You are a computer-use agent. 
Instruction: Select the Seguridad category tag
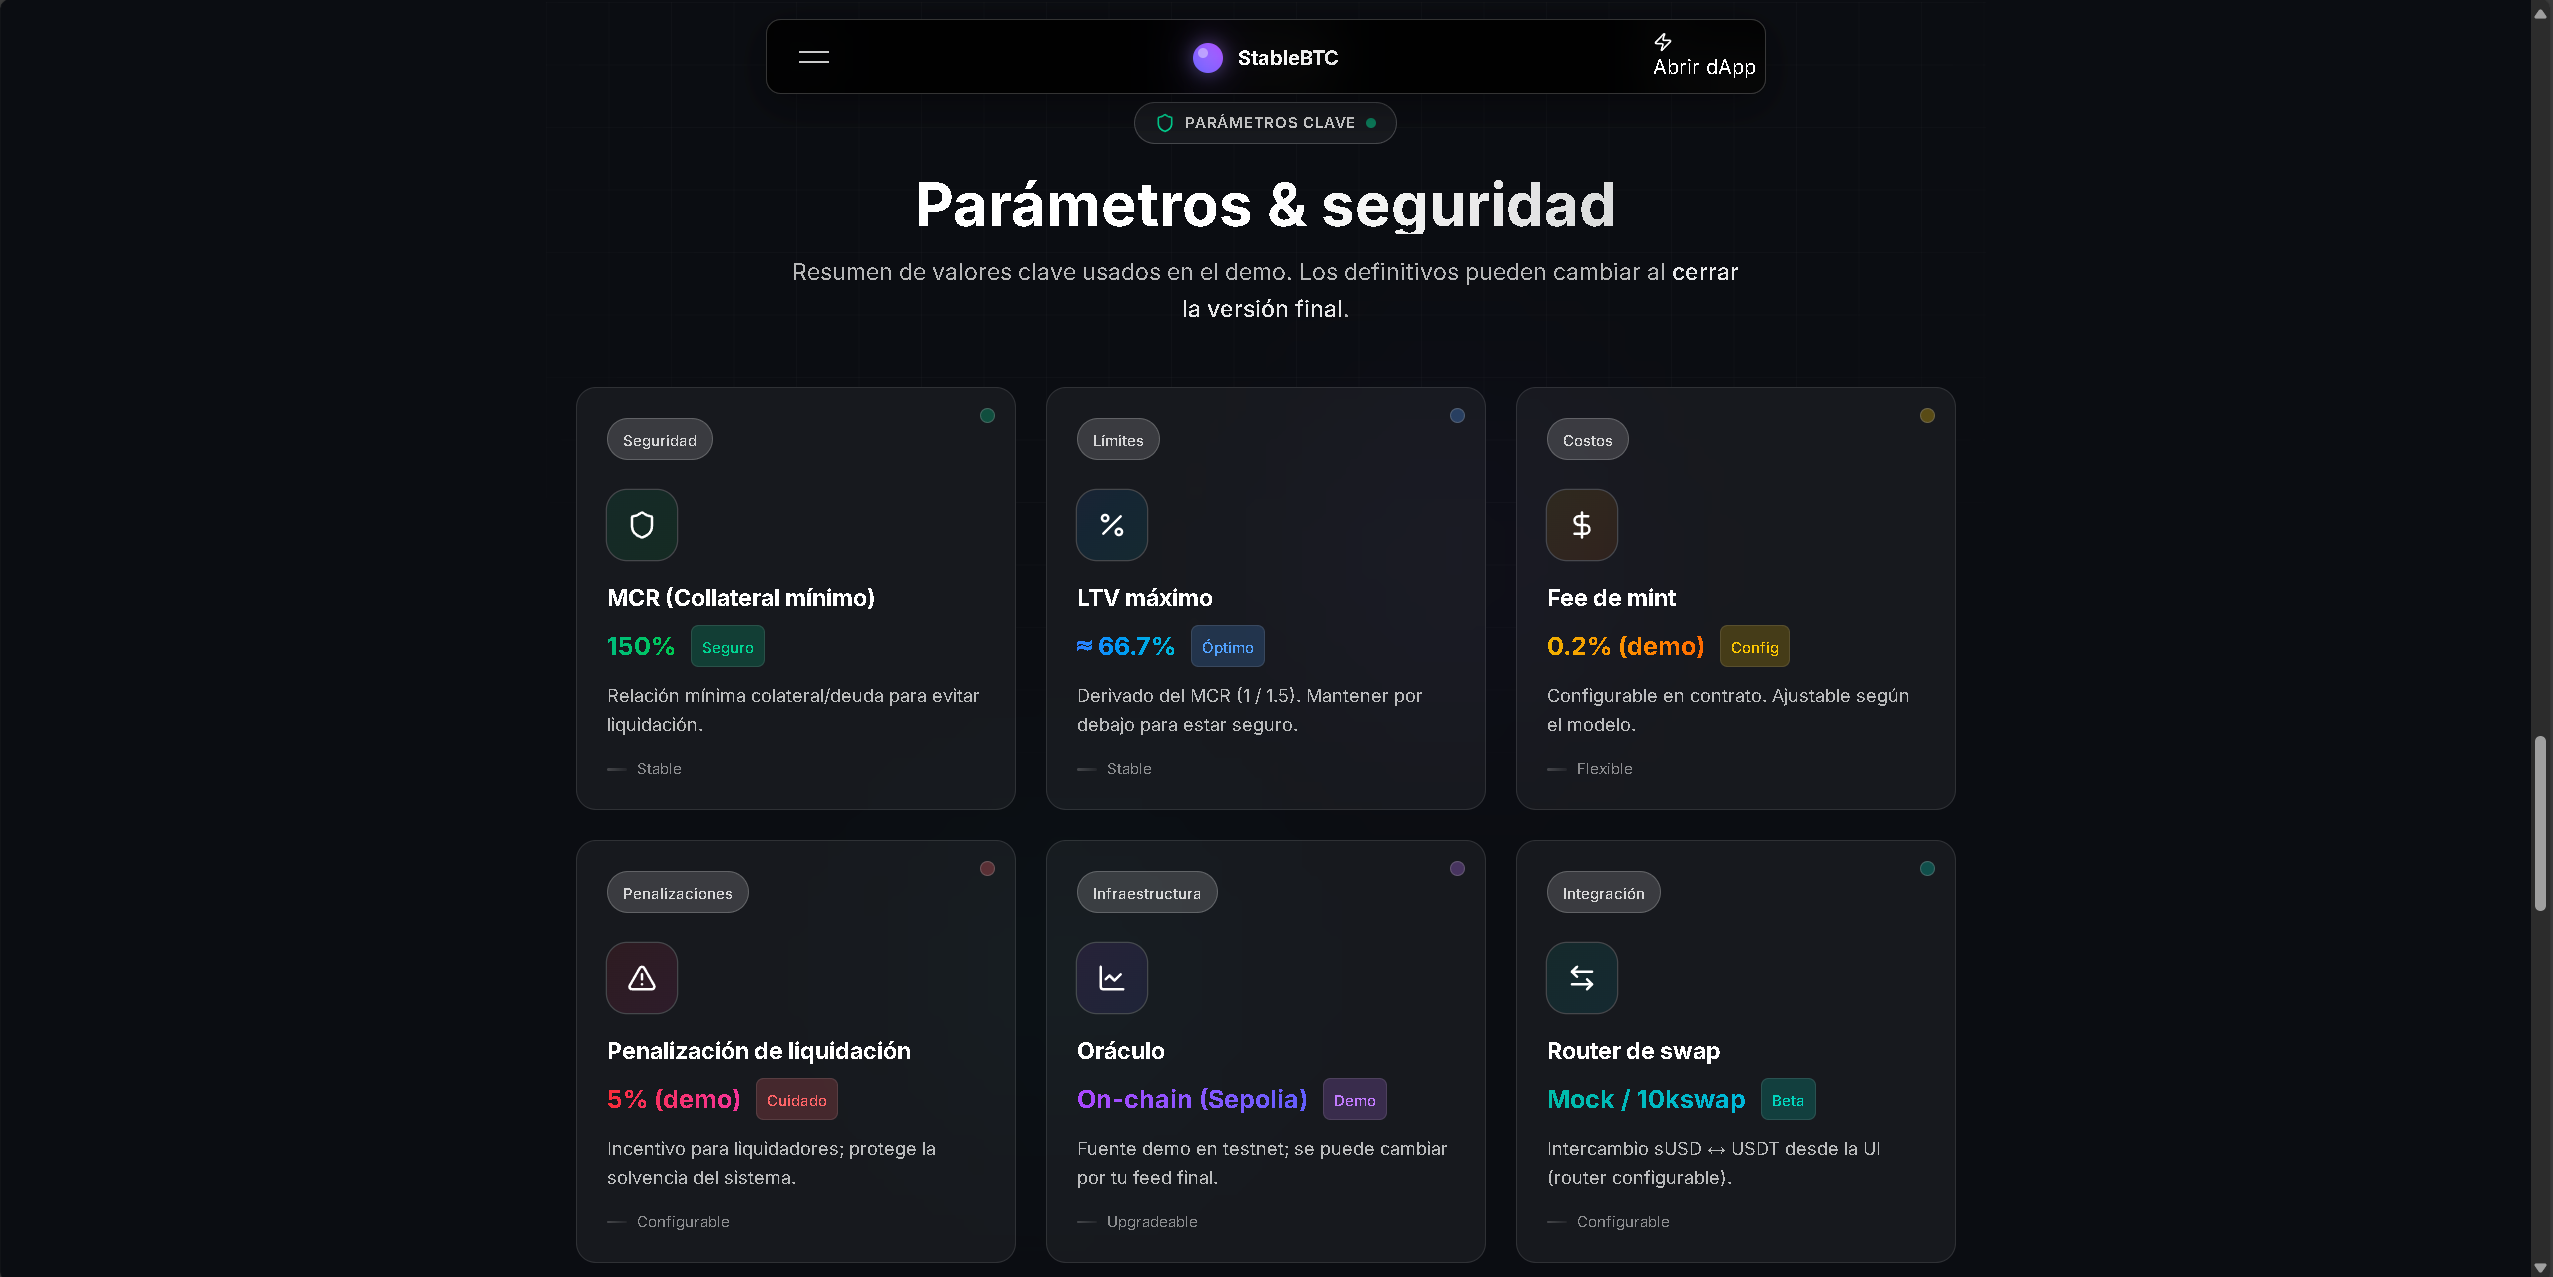(x=659, y=440)
